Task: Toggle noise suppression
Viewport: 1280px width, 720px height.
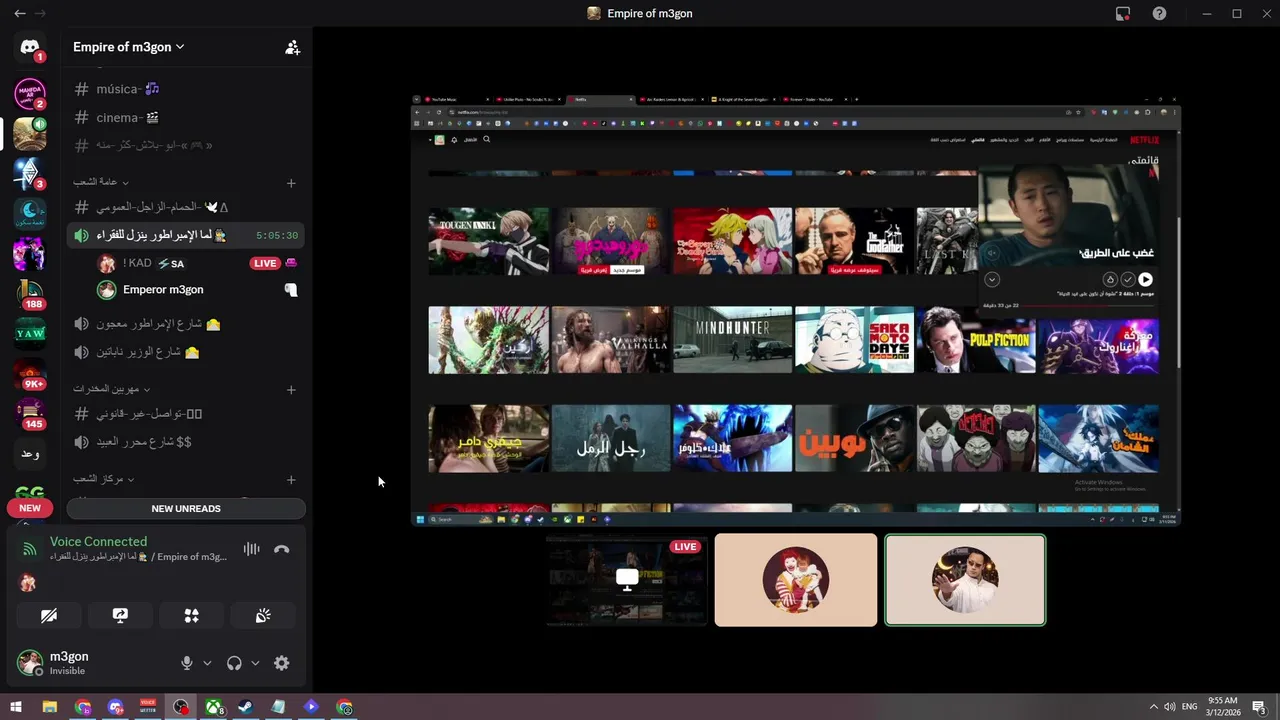Action: (x=251, y=549)
